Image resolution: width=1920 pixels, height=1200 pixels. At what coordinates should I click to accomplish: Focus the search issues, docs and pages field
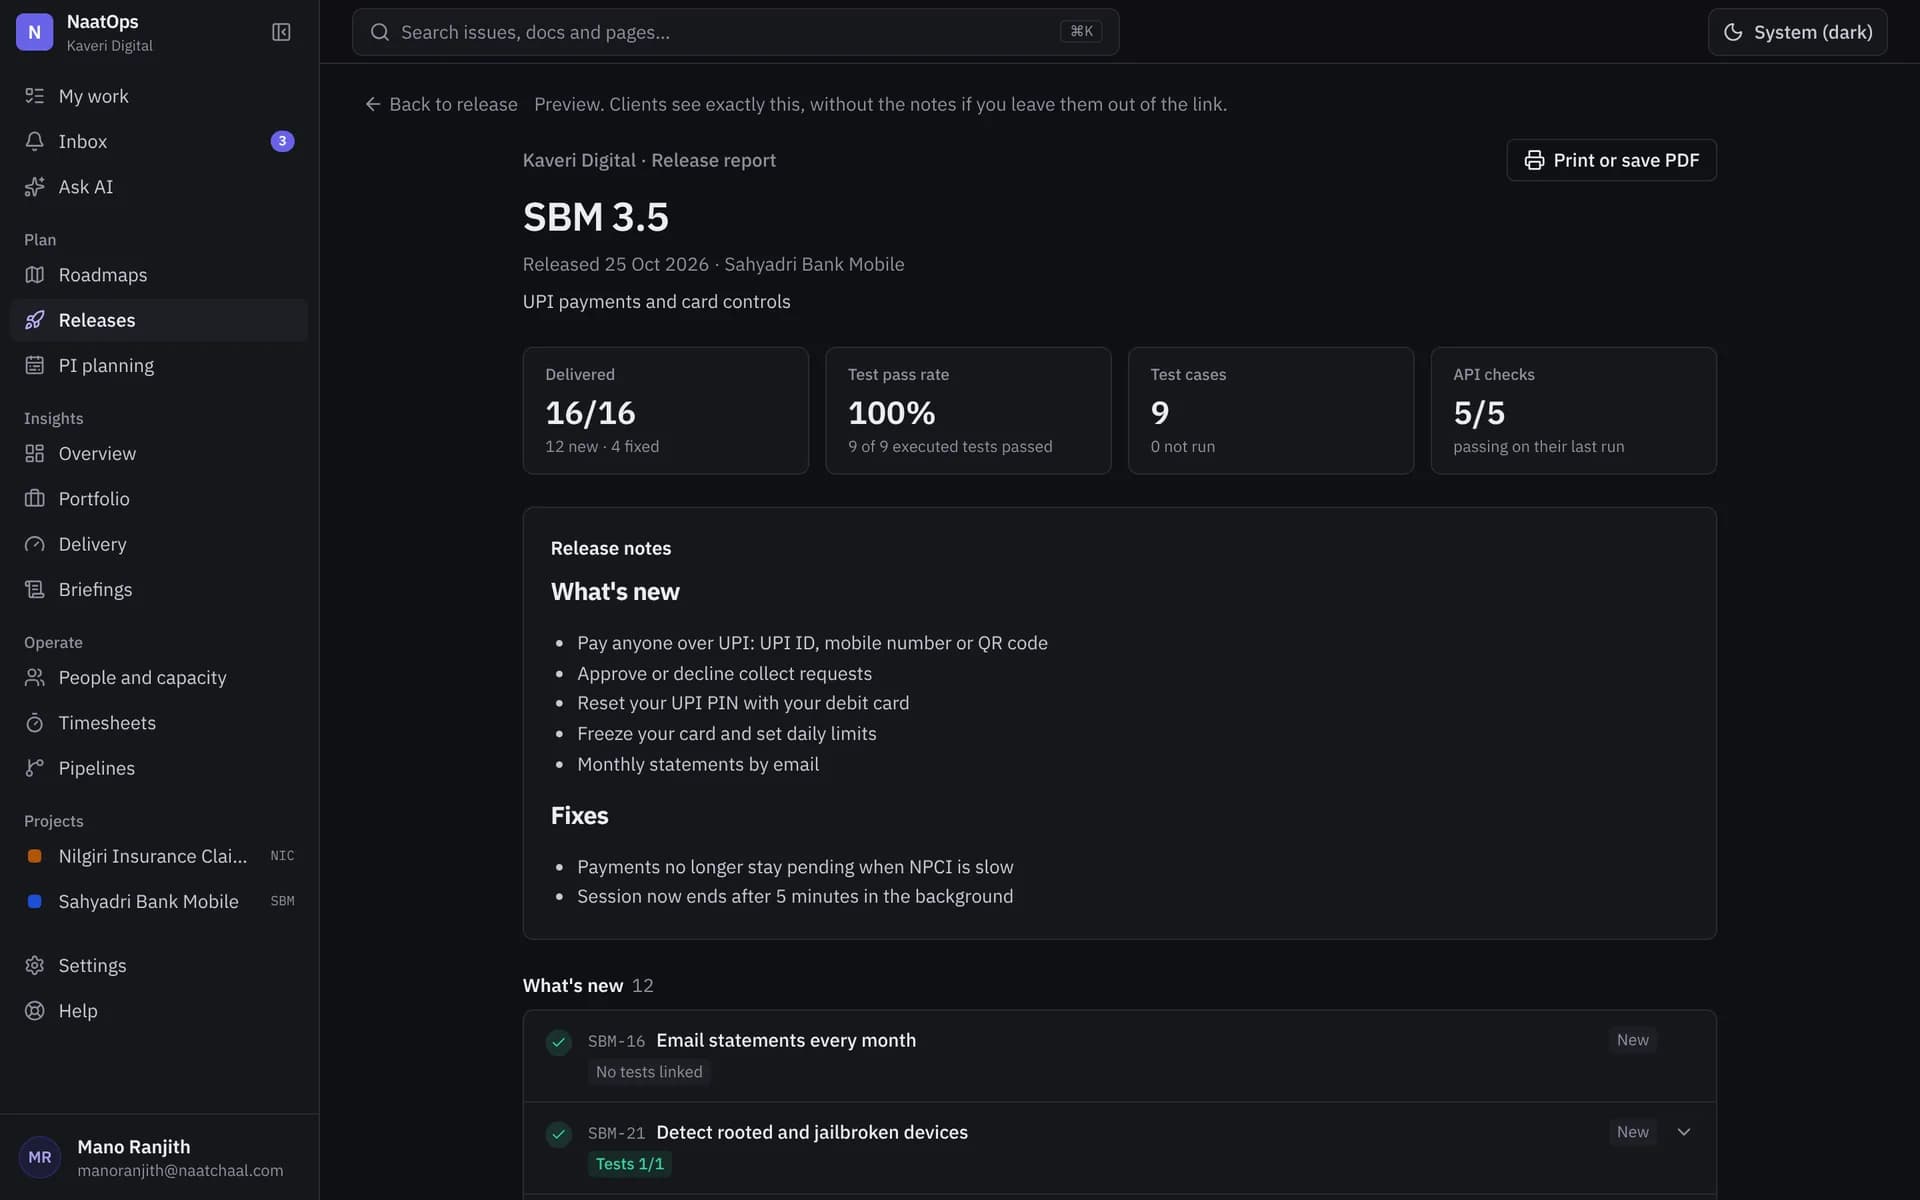coord(735,32)
